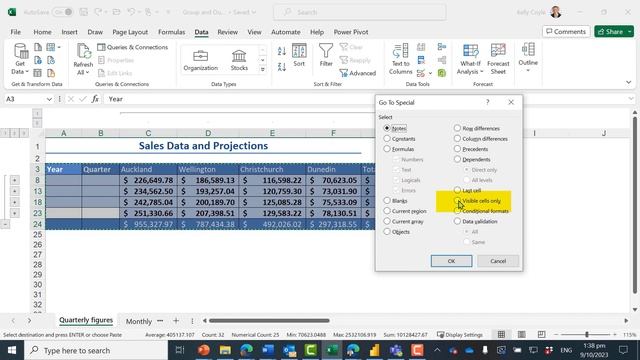Open Task View on taskbar

tap(180, 350)
